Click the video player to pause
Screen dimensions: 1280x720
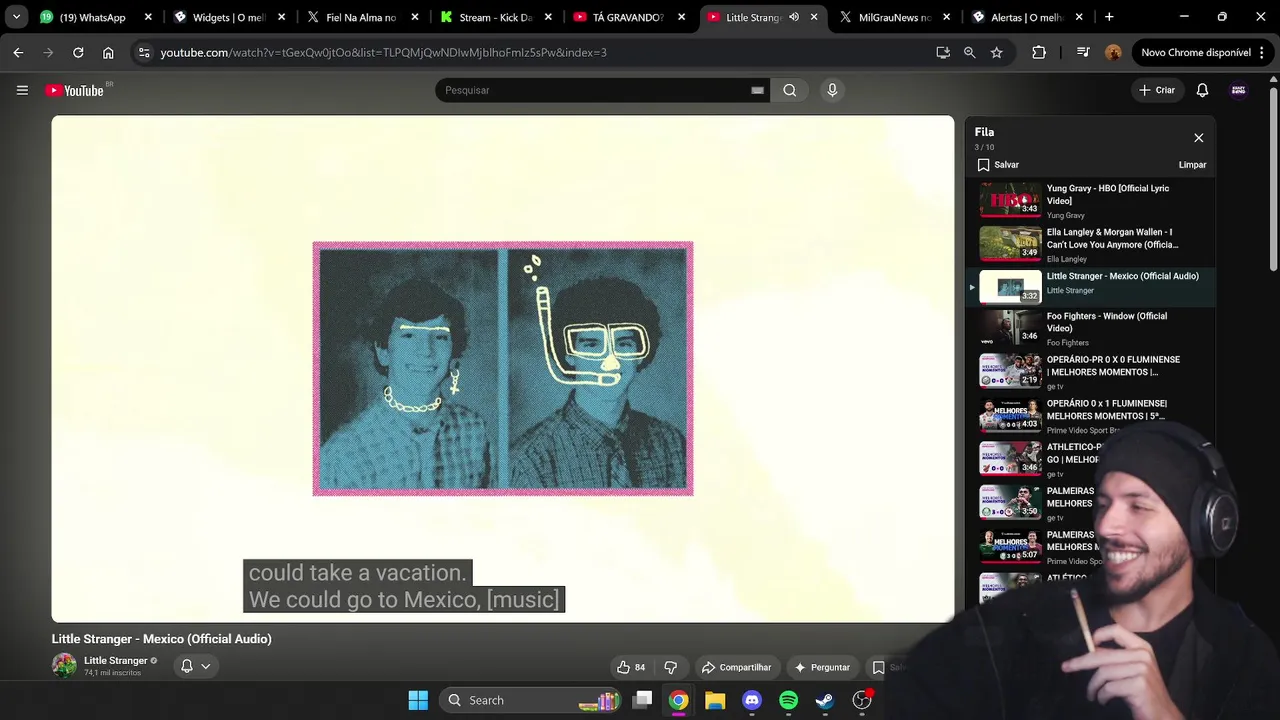pyautogui.click(x=503, y=368)
